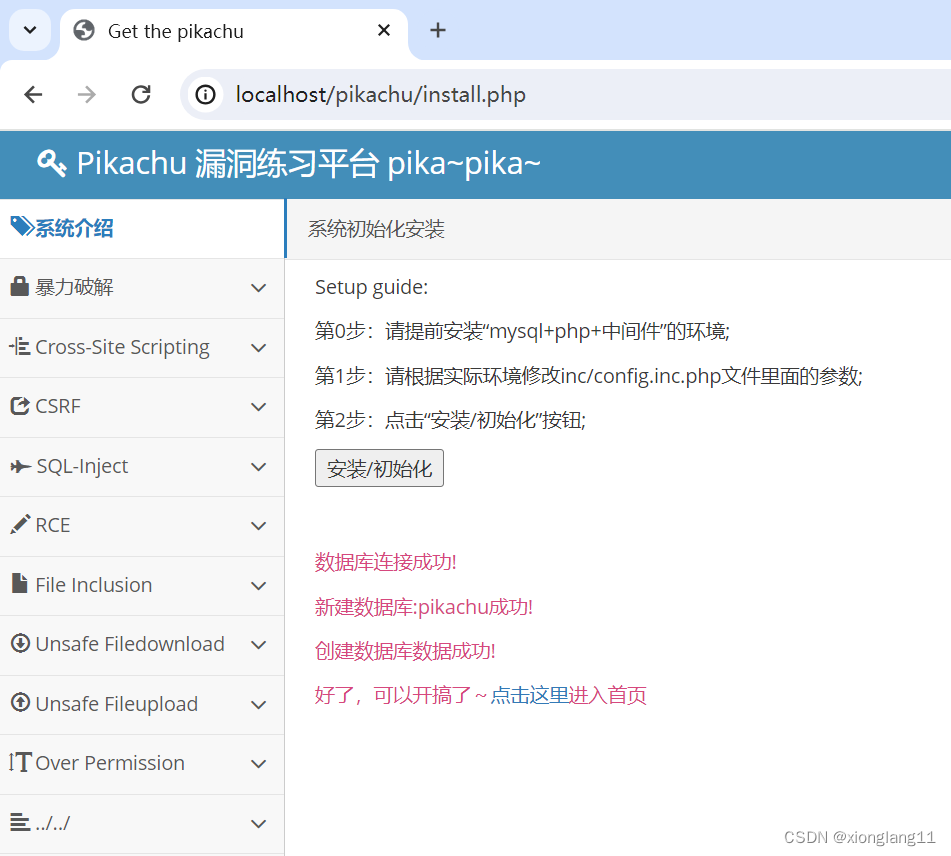
Task: Click the key icon in Pikachu header
Action: tap(52, 163)
